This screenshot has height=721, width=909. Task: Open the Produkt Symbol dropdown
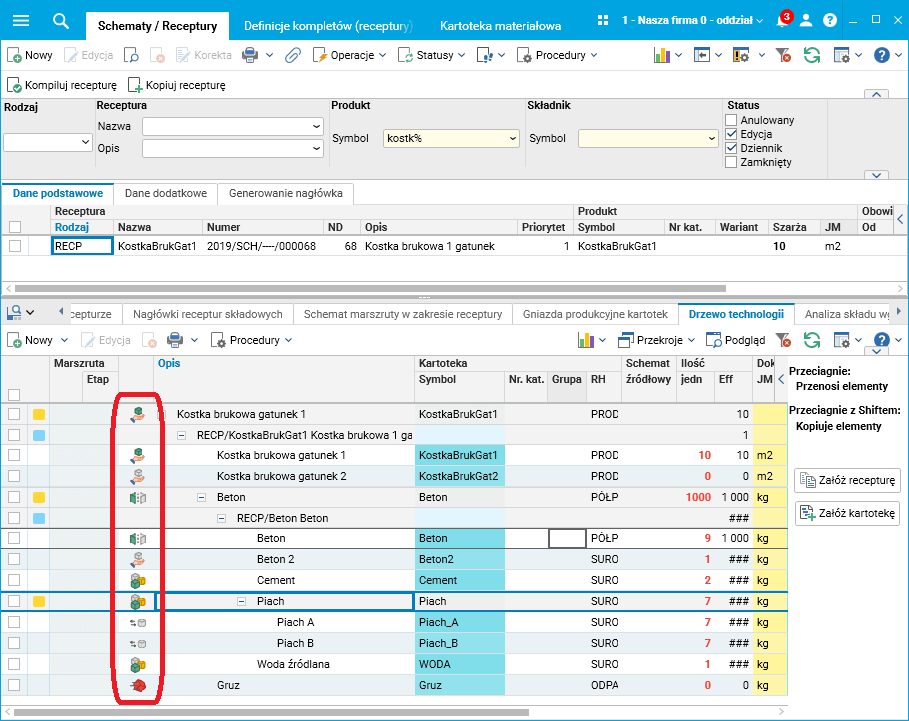[512, 139]
